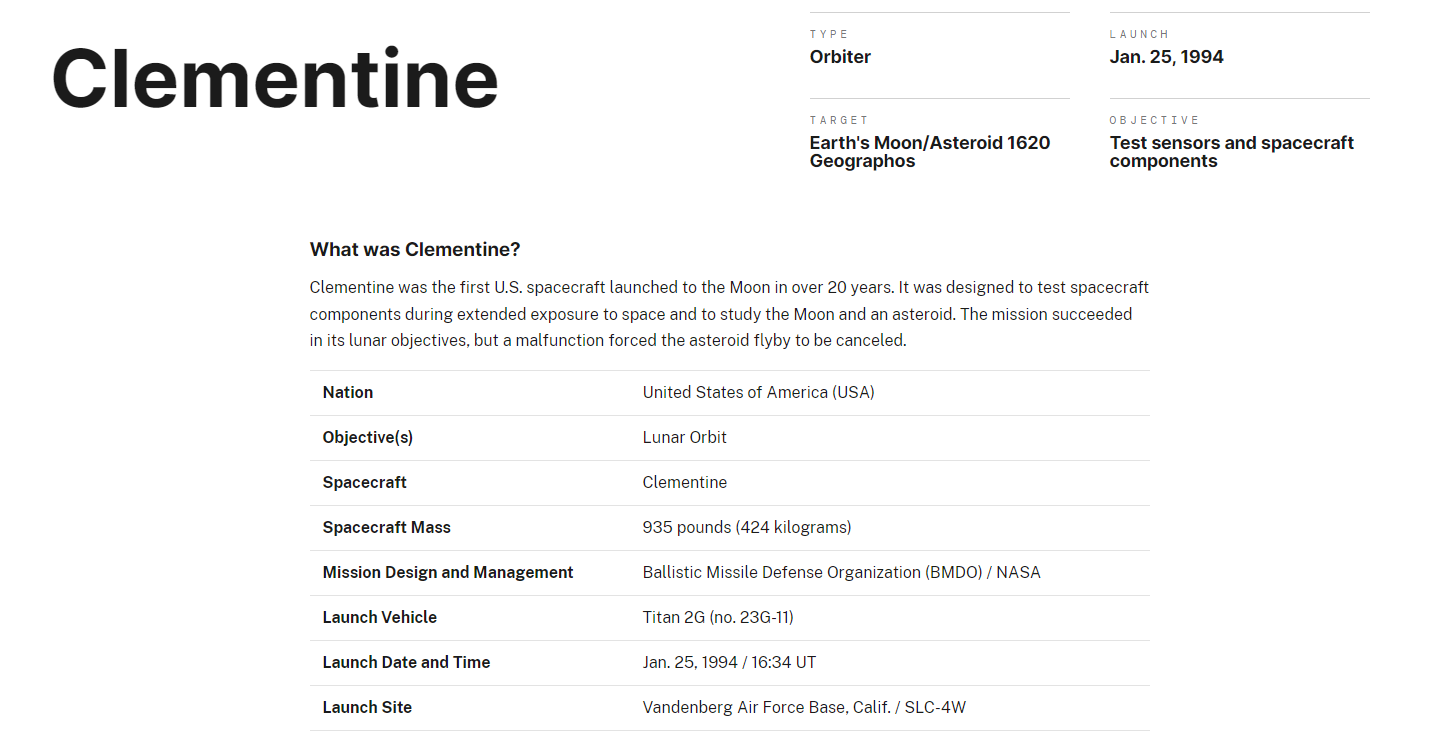
Task: Click 'Test sensors and spacecraft components' text
Action: click(1231, 152)
